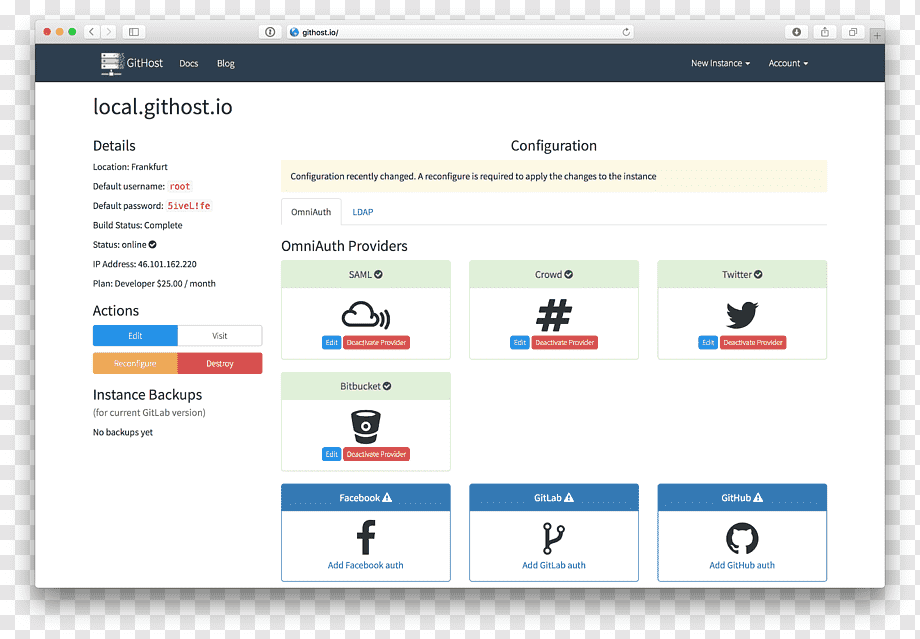Open the Blog nav link
Image resolution: width=920 pixels, height=639 pixels.
[225, 63]
